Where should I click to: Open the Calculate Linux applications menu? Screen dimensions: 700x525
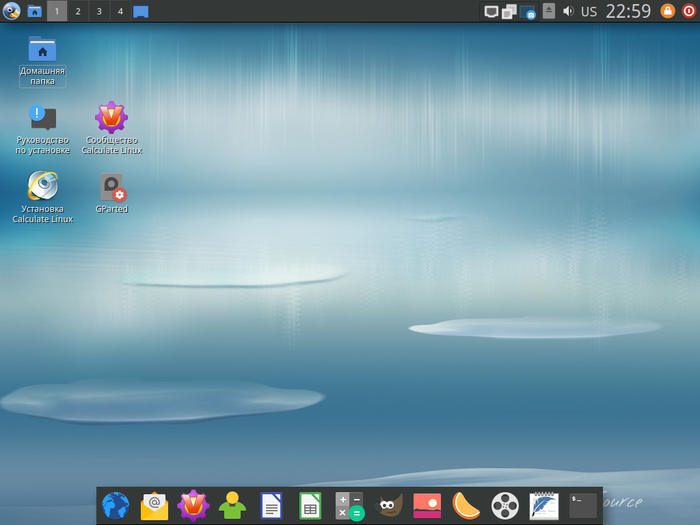(x=11, y=11)
